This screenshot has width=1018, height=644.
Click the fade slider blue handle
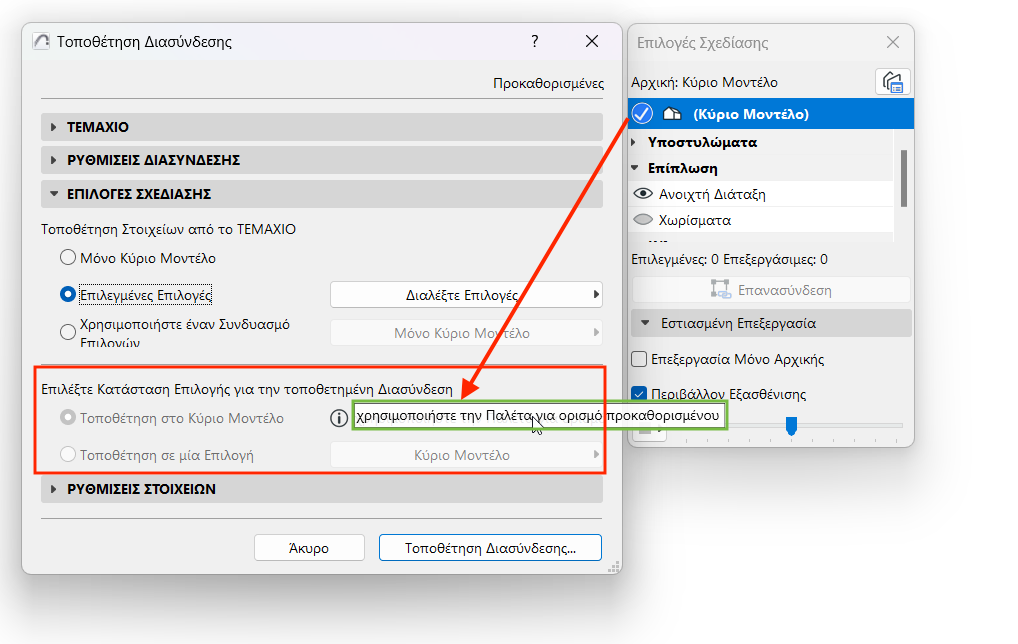tap(791, 426)
